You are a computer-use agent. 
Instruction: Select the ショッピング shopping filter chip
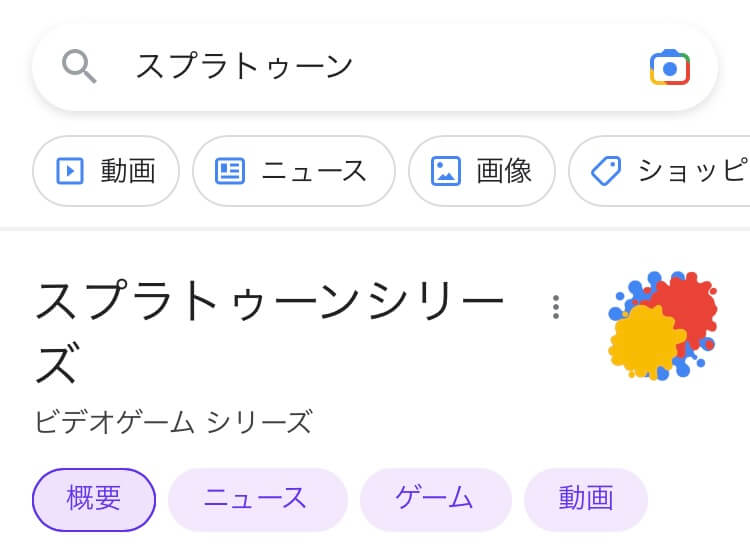[660, 171]
